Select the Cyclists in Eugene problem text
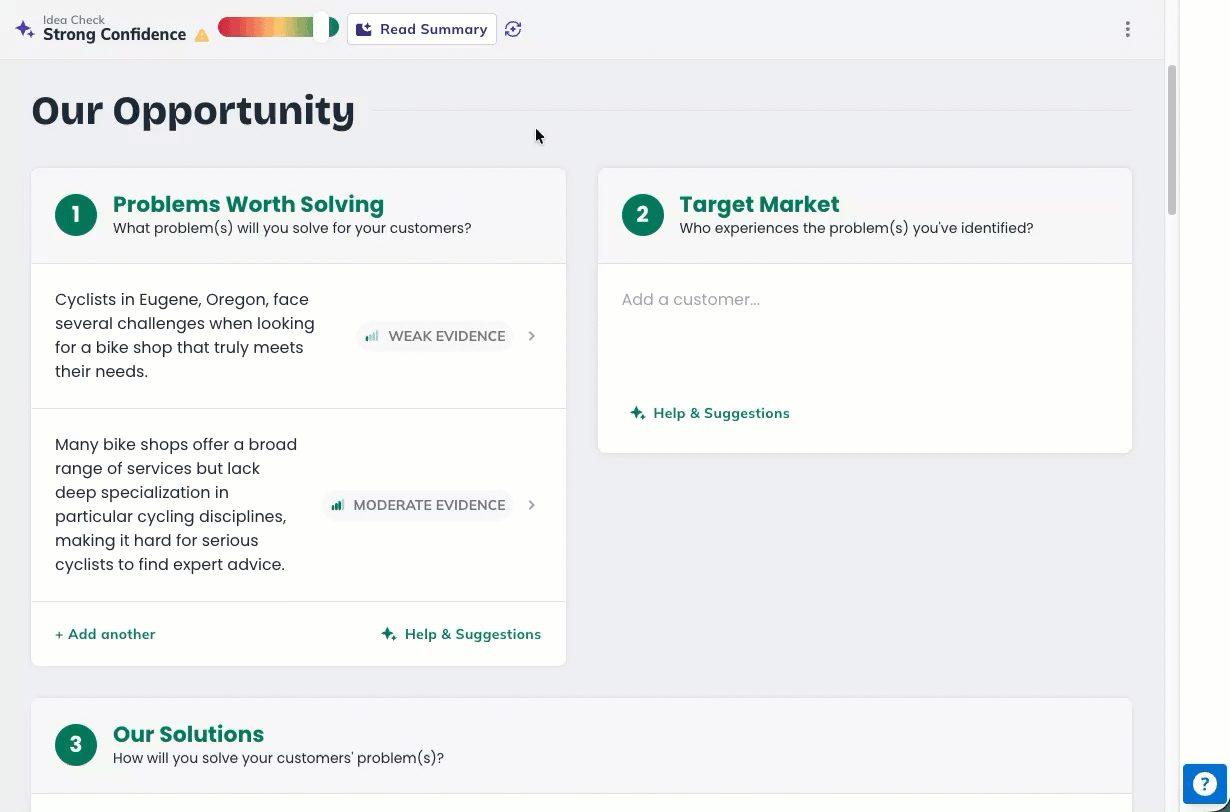The height and width of the screenshot is (812, 1230). pyautogui.click(x=185, y=335)
